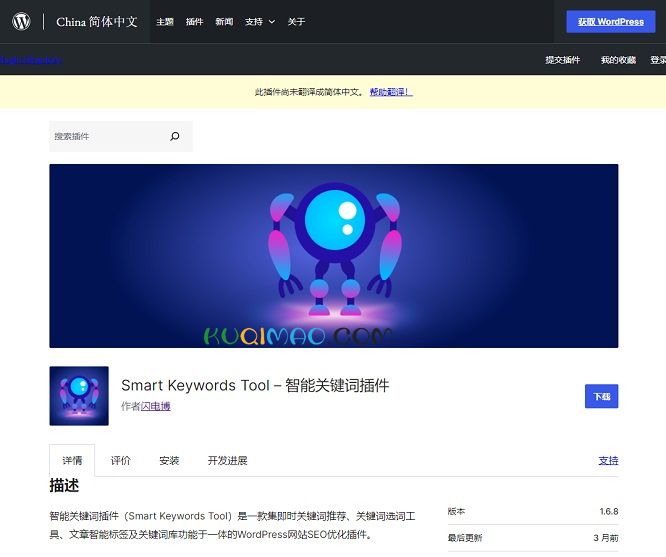Focus the 搜索插件 search field
This screenshot has height=557, width=666.
[121, 136]
